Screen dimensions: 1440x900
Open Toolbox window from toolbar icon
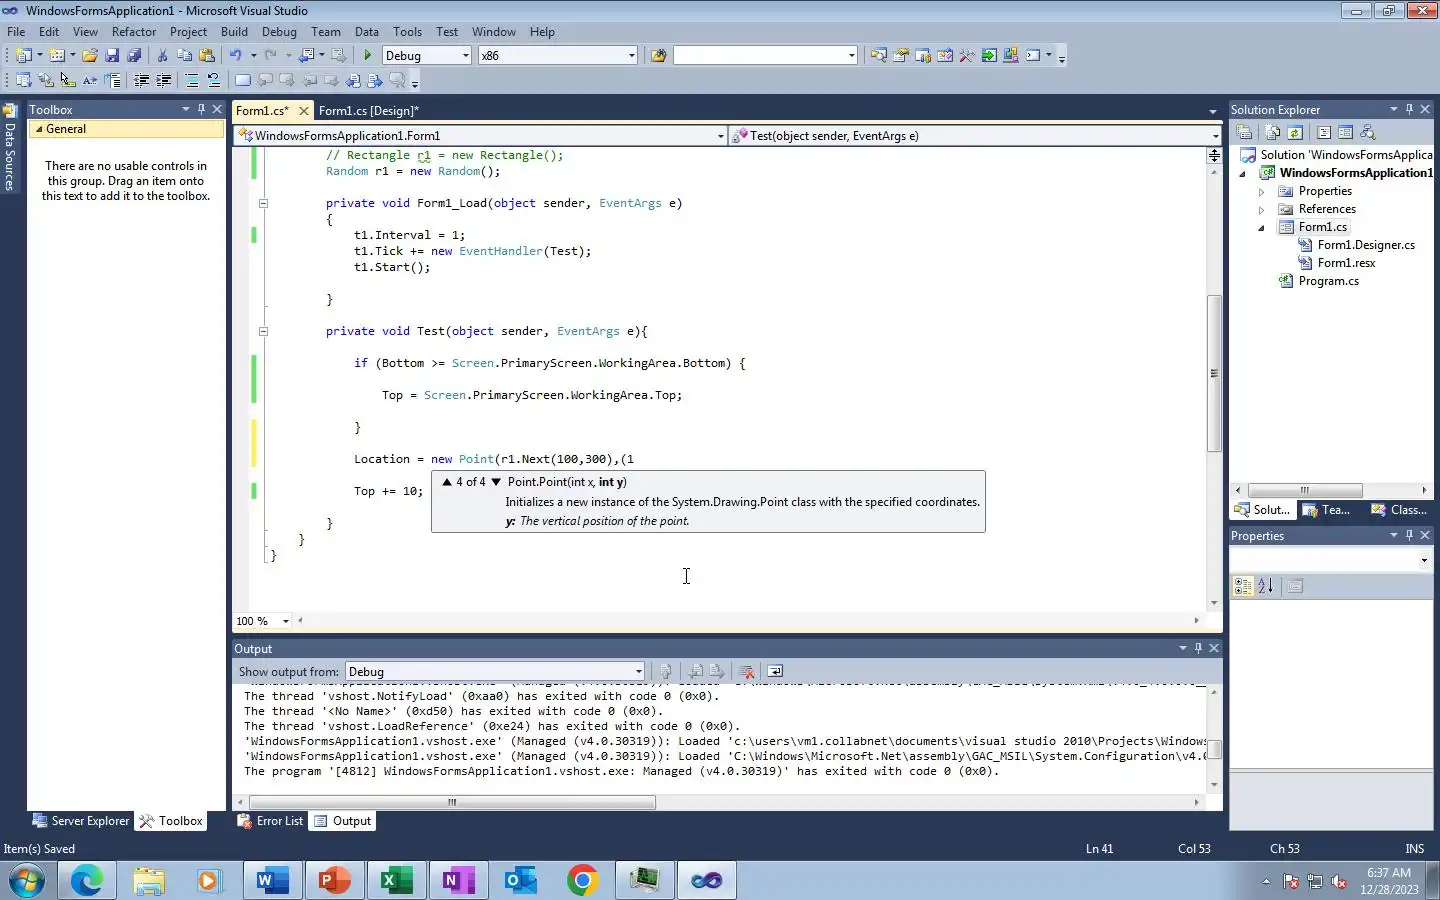967,56
